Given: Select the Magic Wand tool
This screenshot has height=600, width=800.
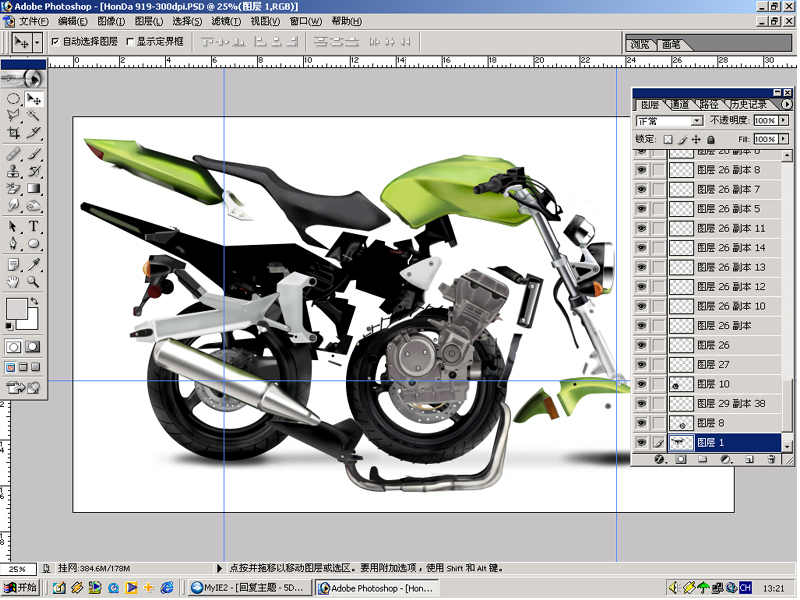Looking at the screenshot, I should [34, 115].
